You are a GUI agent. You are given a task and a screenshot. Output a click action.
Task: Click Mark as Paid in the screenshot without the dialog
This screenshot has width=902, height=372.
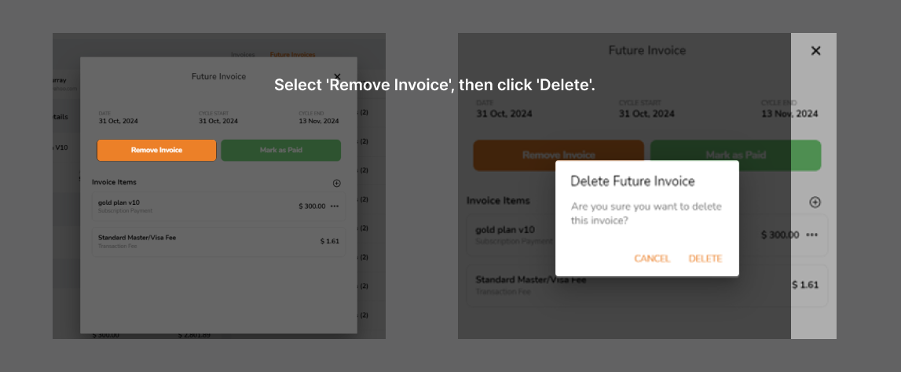[x=281, y=150]
